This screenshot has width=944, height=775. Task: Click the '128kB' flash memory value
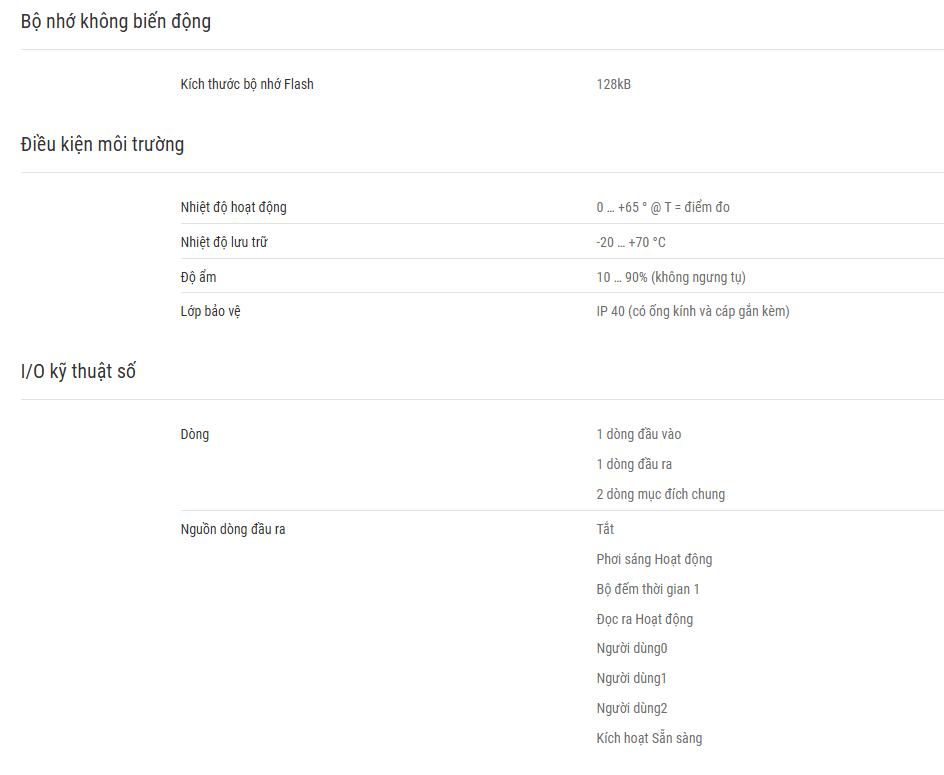click(613, 84)
